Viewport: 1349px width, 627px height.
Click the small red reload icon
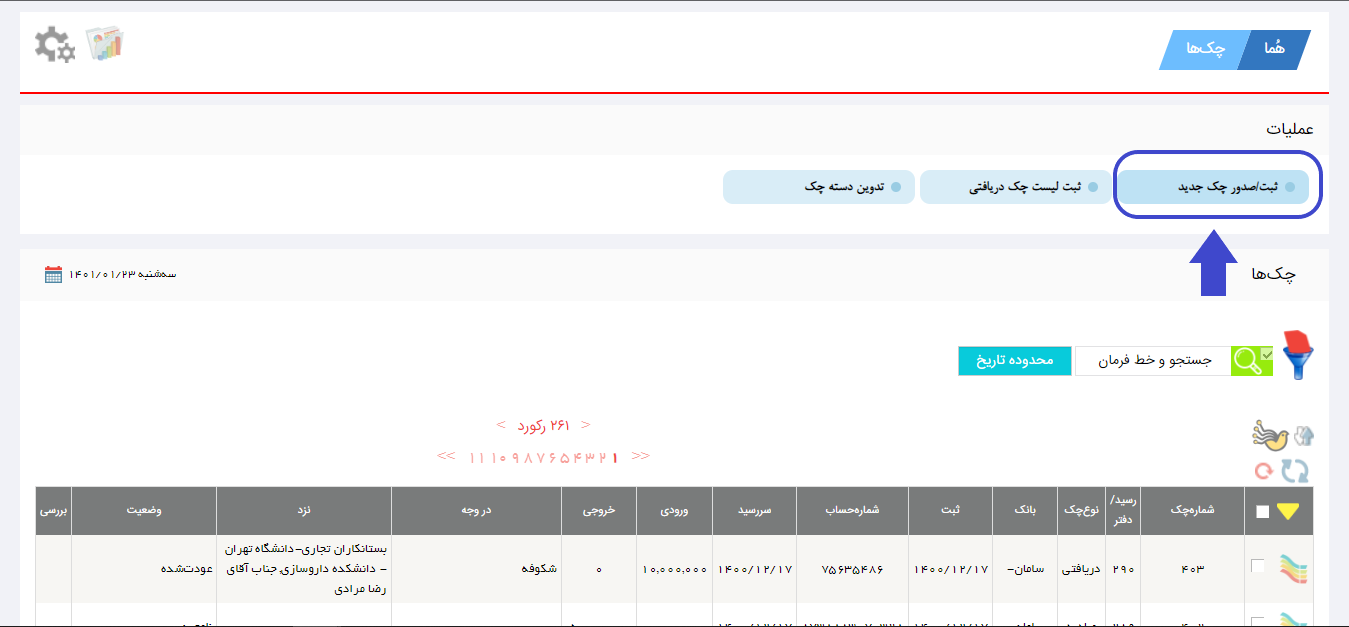click(1264, 471)
